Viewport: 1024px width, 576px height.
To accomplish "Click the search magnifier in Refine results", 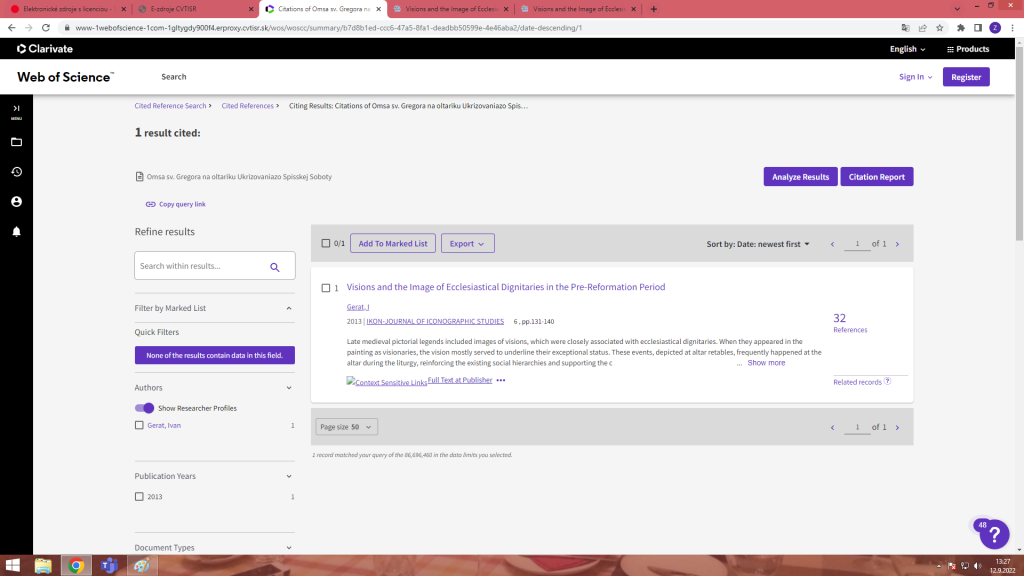I will (275, 266).
